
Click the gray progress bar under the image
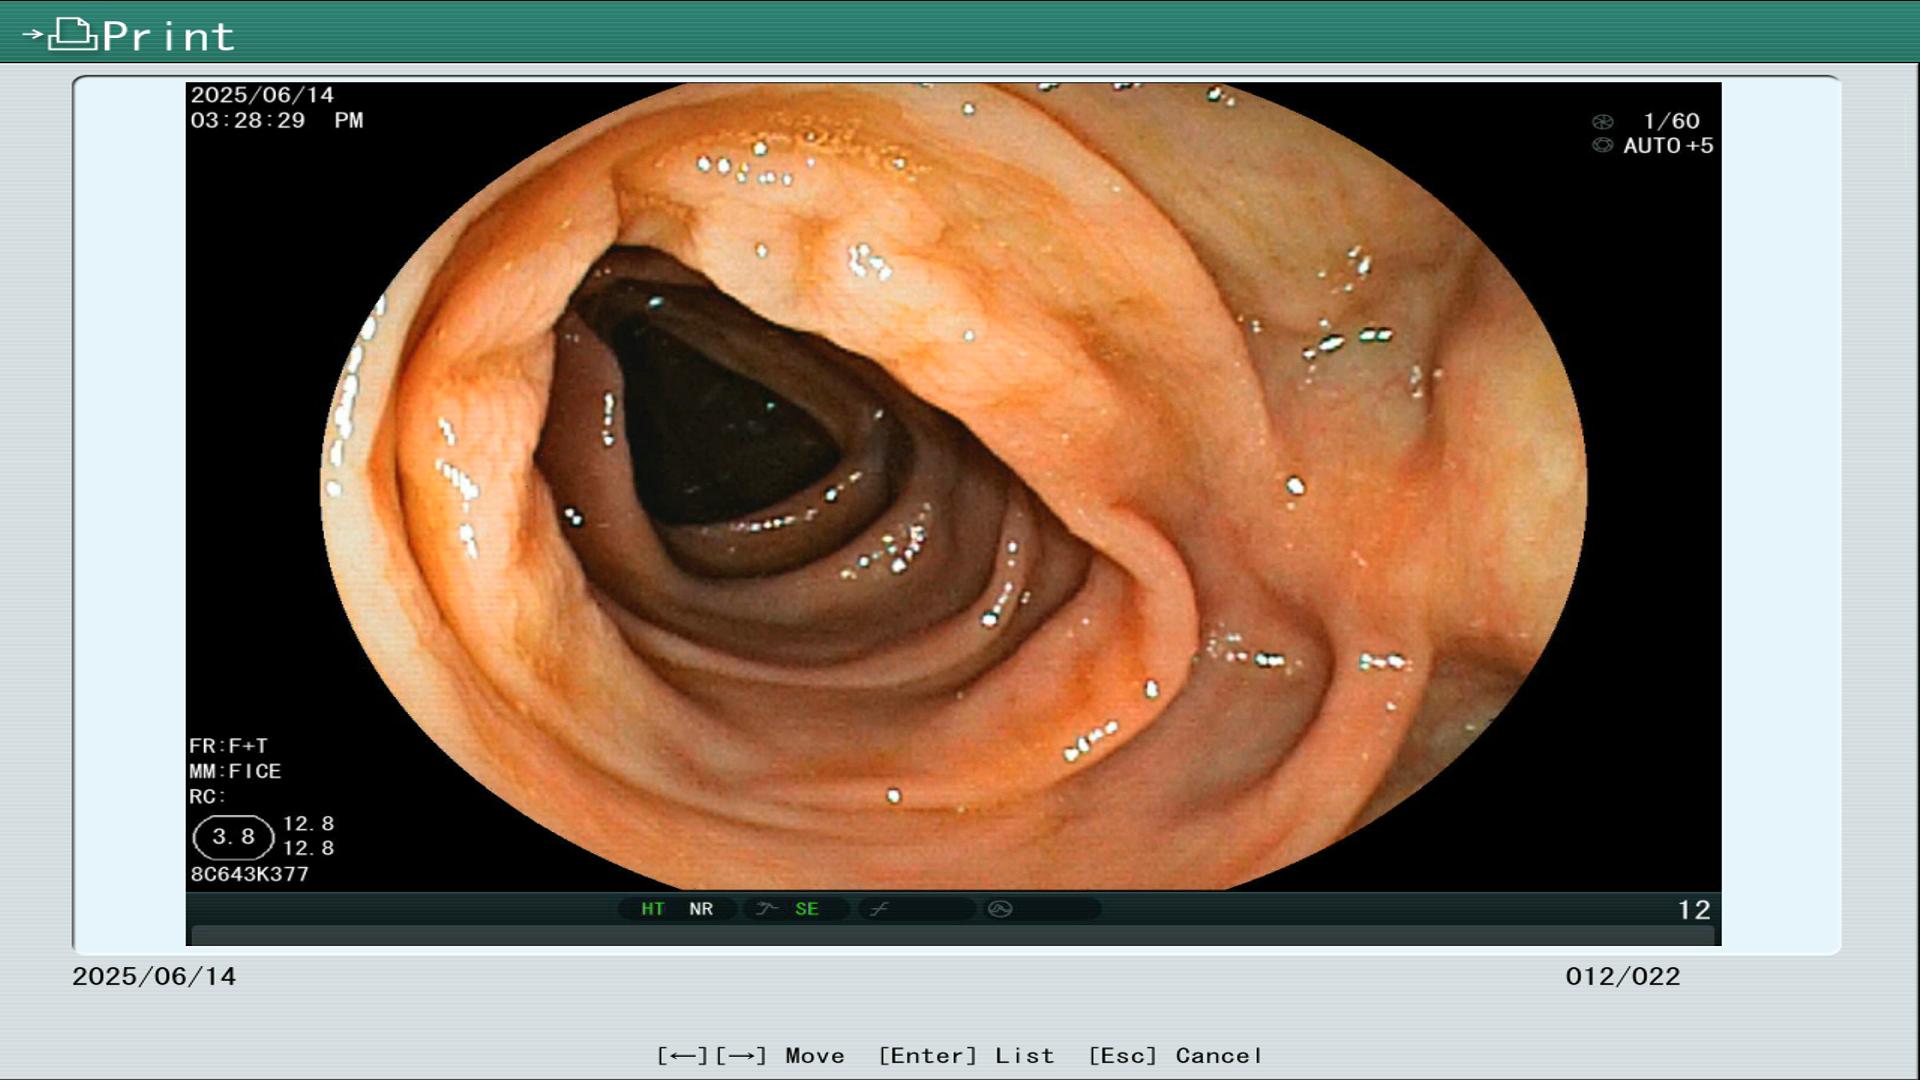[x=953, y=935]
